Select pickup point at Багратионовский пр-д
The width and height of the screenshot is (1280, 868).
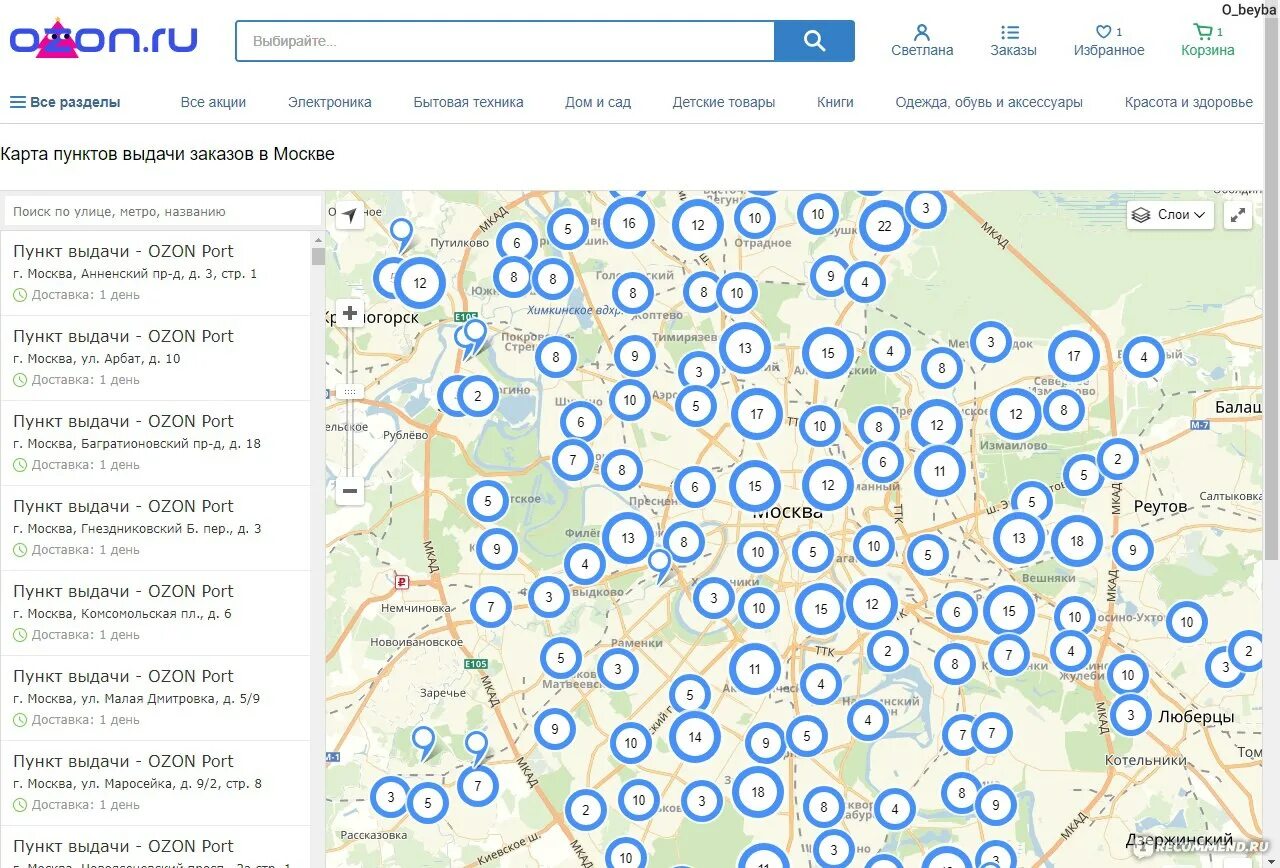click(156, 443)
